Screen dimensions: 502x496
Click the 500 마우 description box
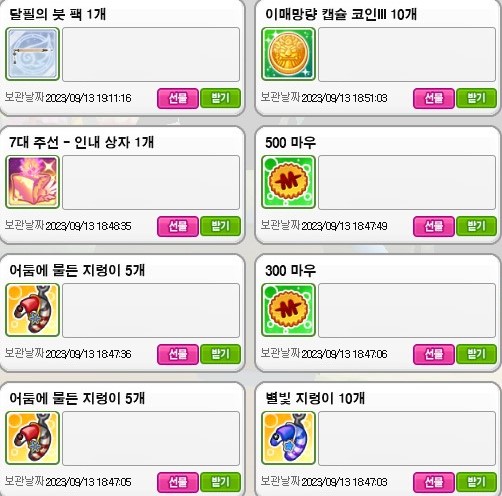click(x=407, y=182)
